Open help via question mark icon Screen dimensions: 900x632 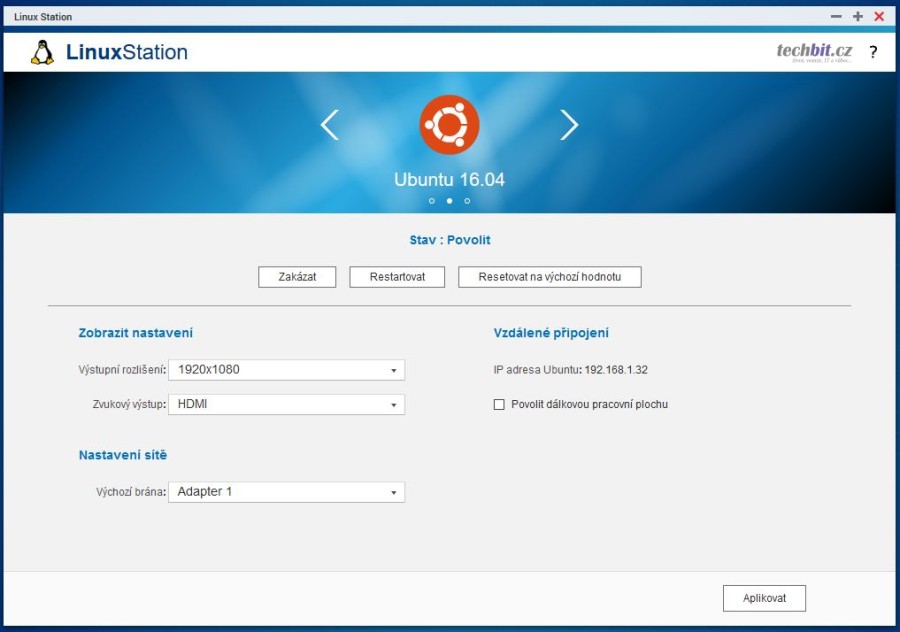[x=873, y=52]
